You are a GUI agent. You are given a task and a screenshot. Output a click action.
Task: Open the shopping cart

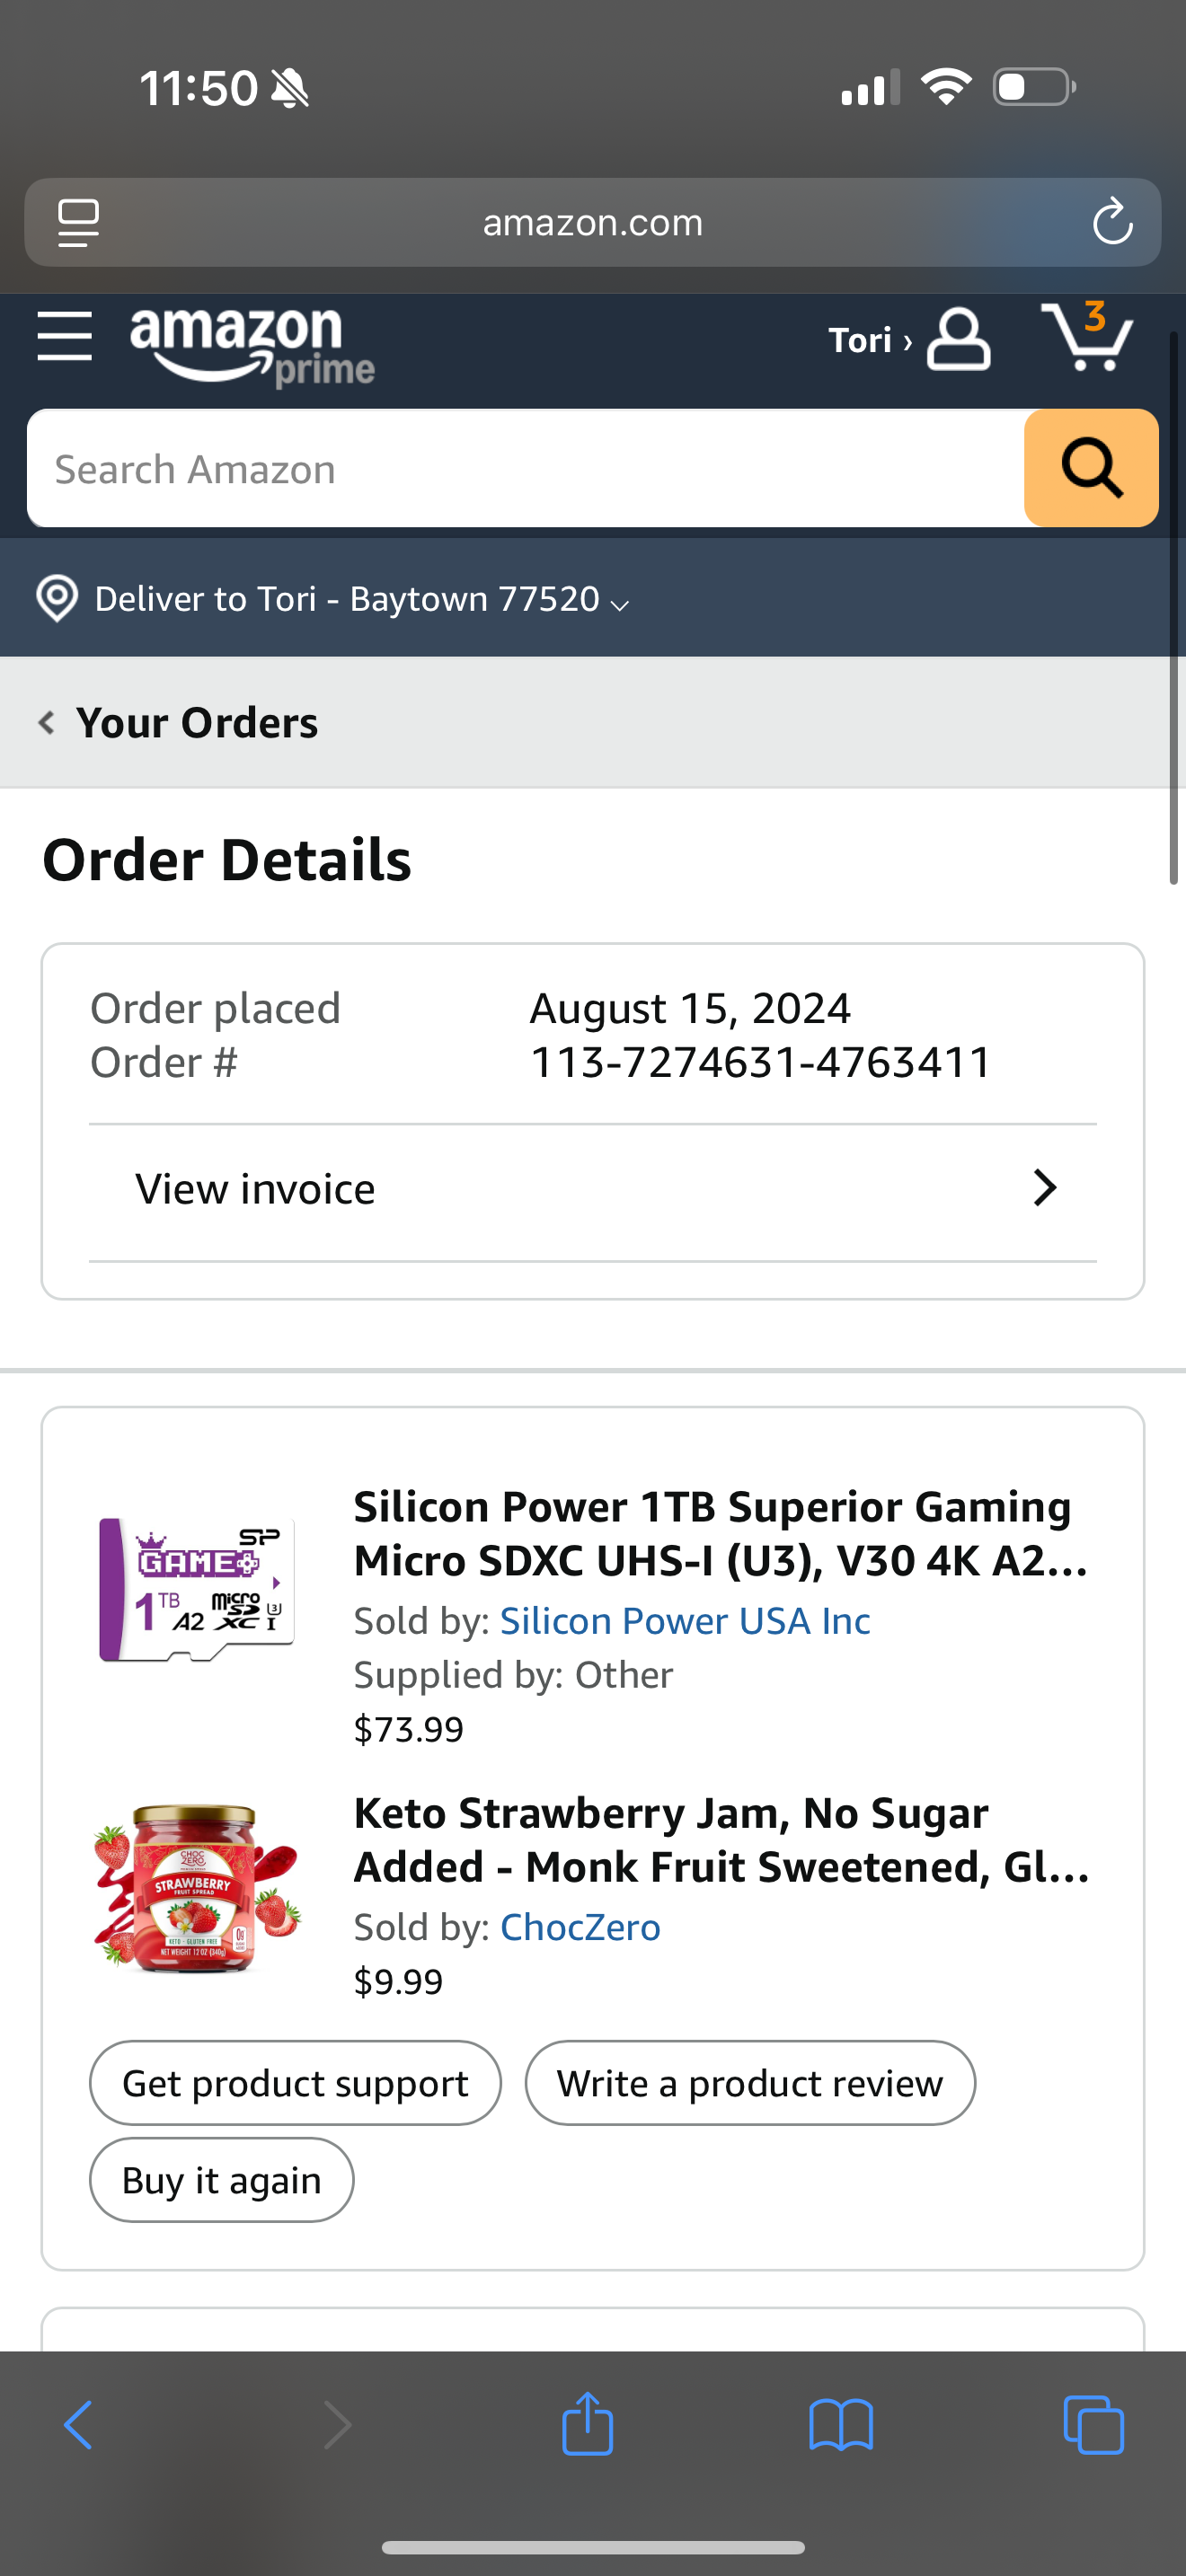pos(1087,337)
